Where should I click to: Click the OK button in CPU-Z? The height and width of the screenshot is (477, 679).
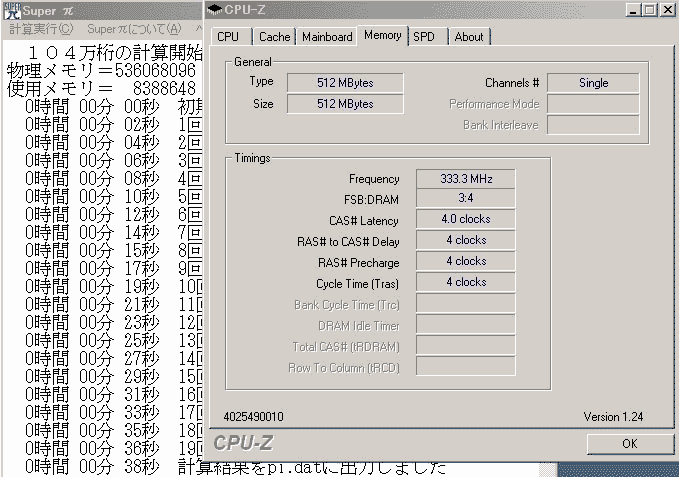click(x=630, y=444)
